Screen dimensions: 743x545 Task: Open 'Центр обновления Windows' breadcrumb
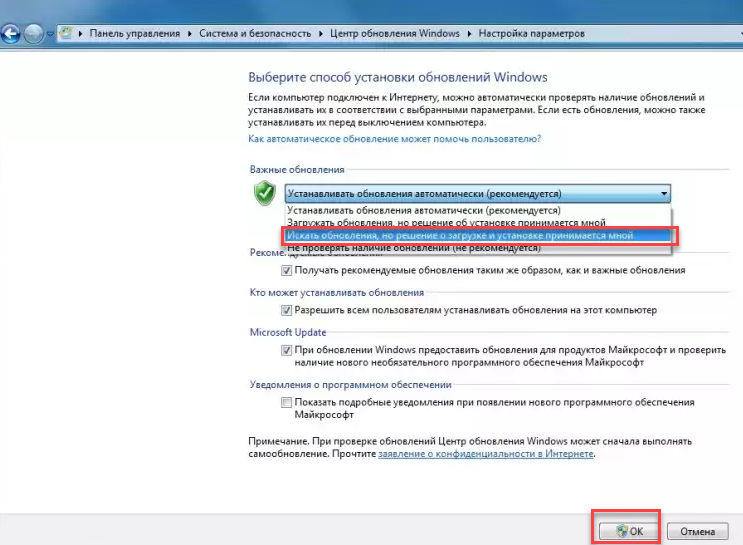[x=395, y=34]
